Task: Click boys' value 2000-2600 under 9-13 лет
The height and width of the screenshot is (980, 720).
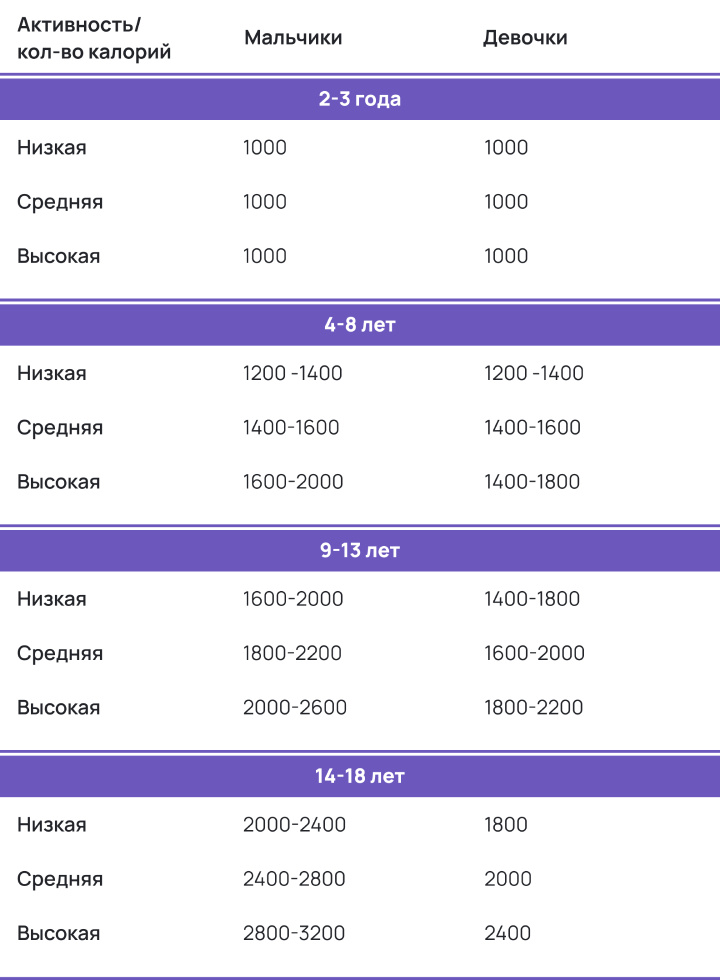Action: [x=295, y=707]
